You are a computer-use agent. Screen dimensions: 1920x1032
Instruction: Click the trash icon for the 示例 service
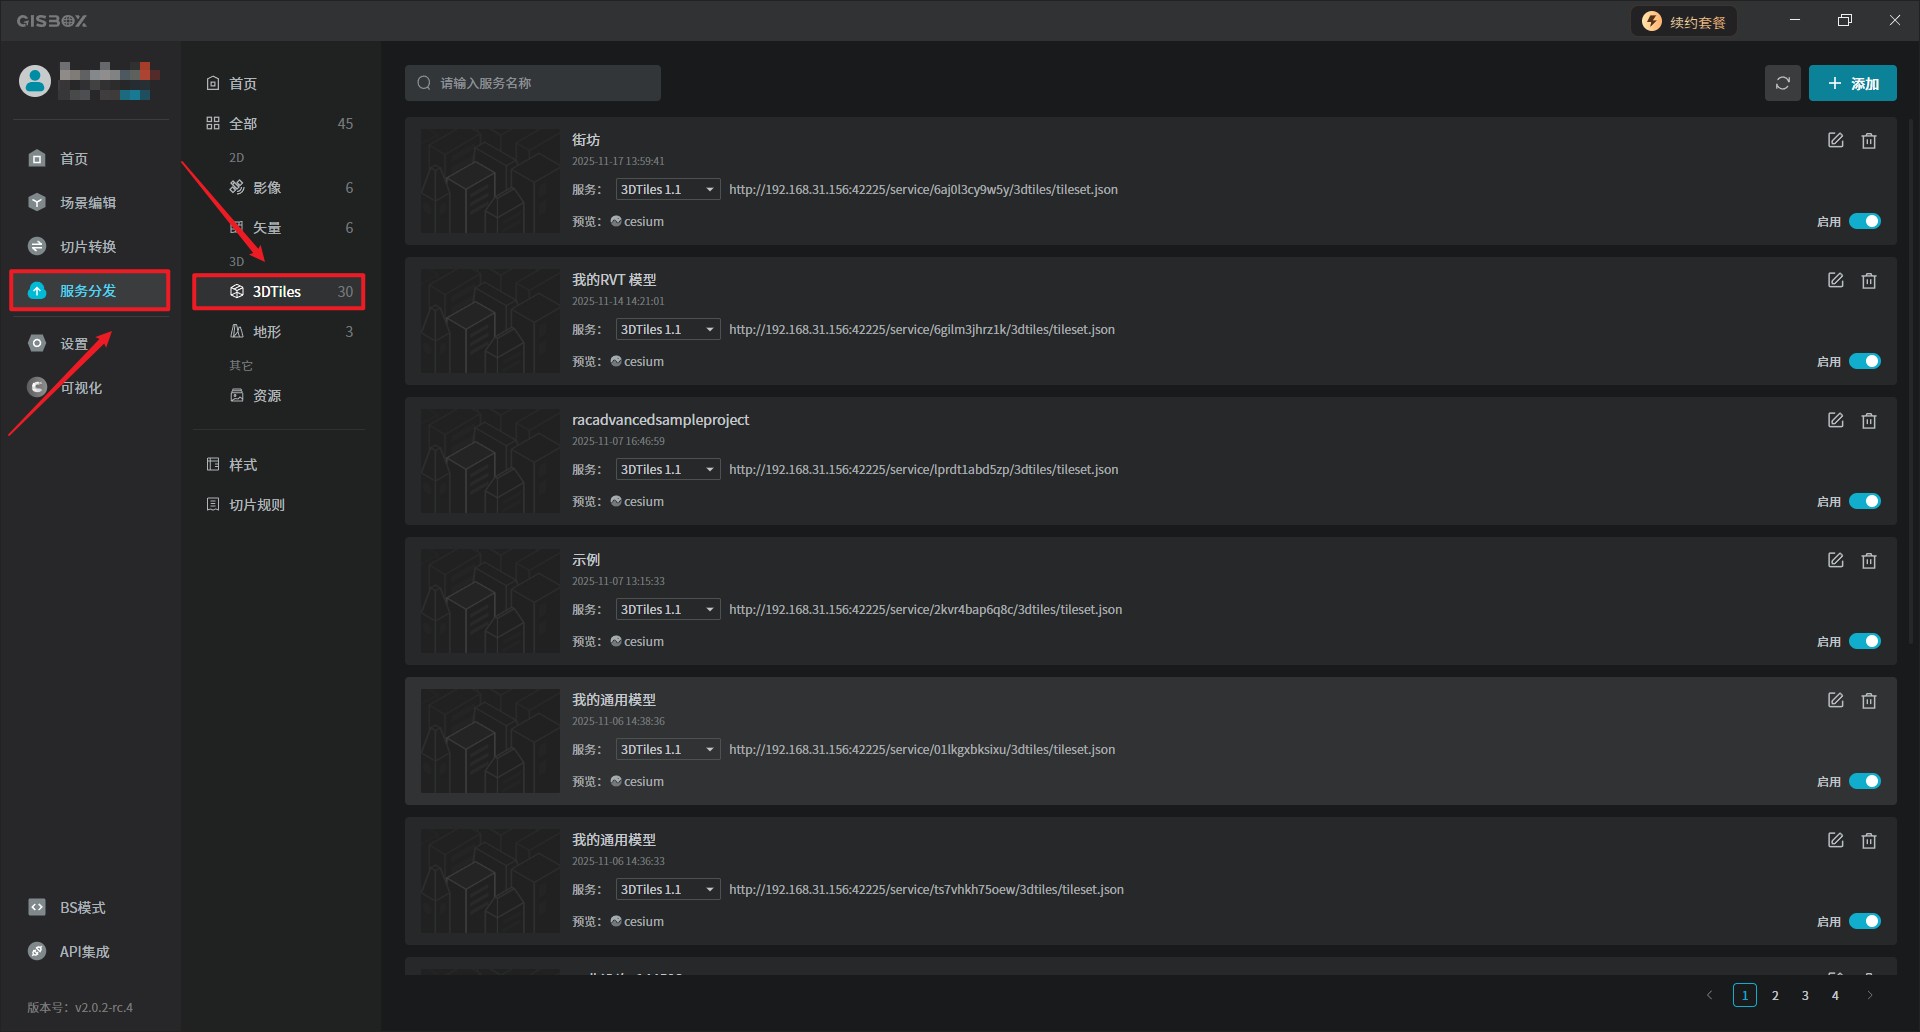pos(1868,561)
